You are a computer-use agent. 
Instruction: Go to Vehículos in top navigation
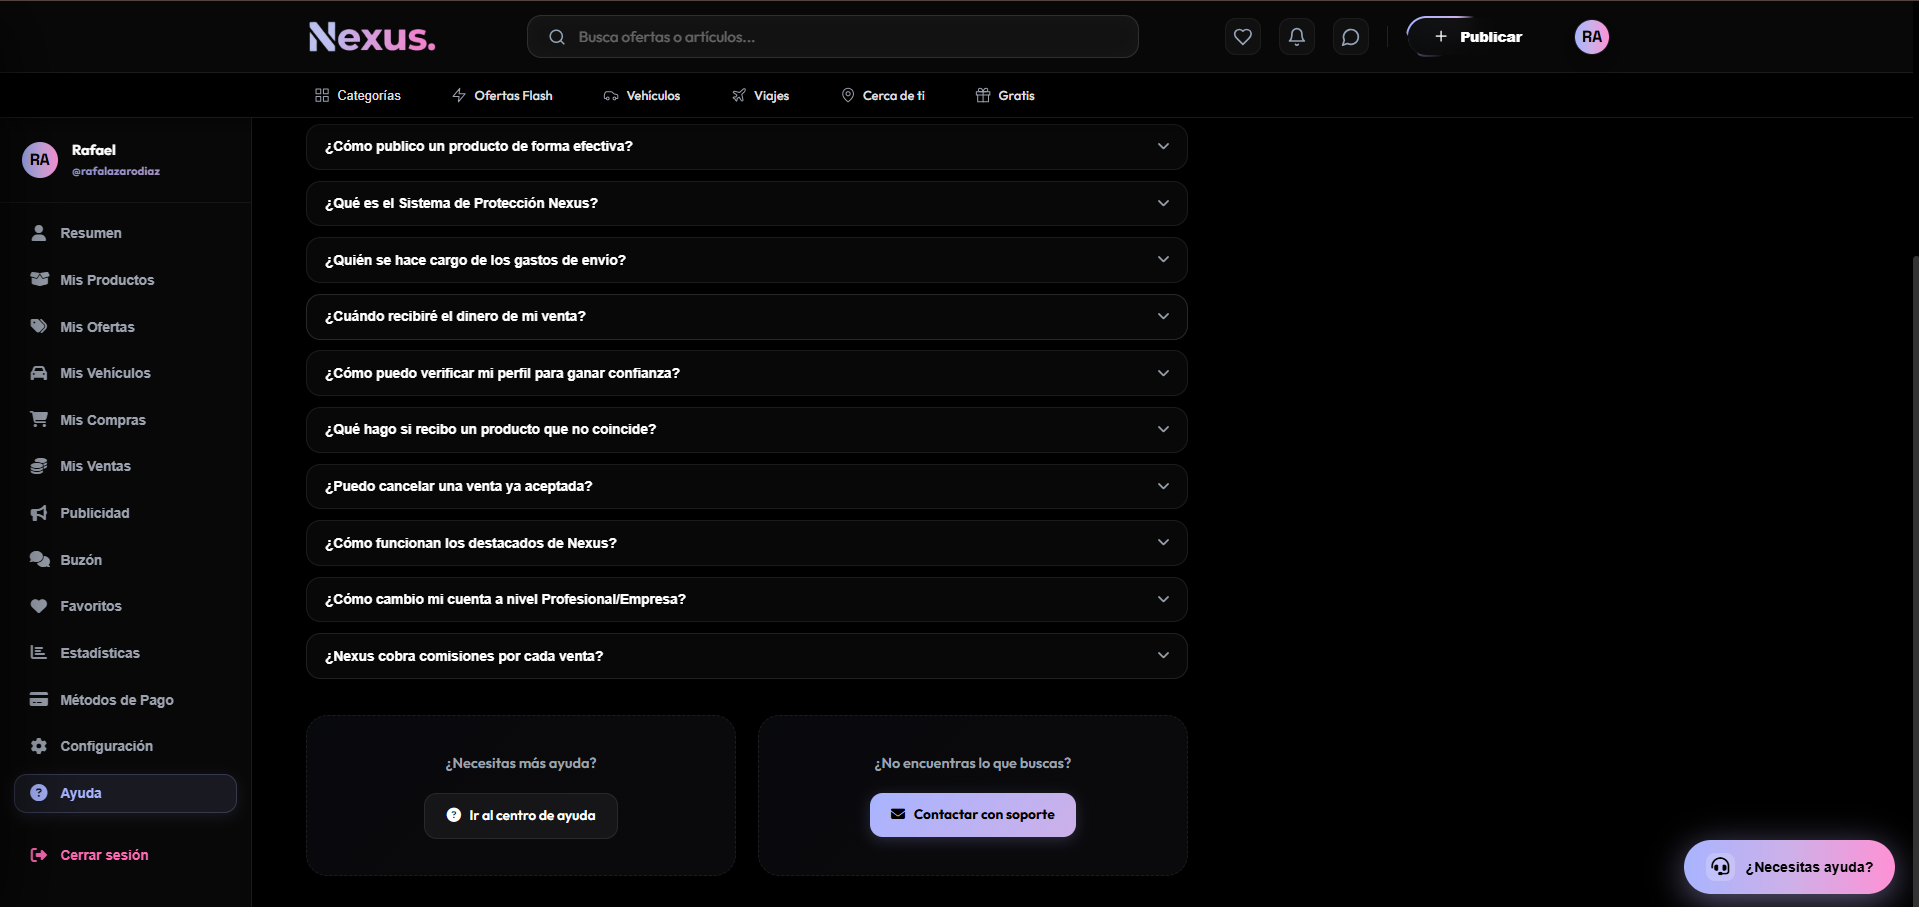coord(642,95)
